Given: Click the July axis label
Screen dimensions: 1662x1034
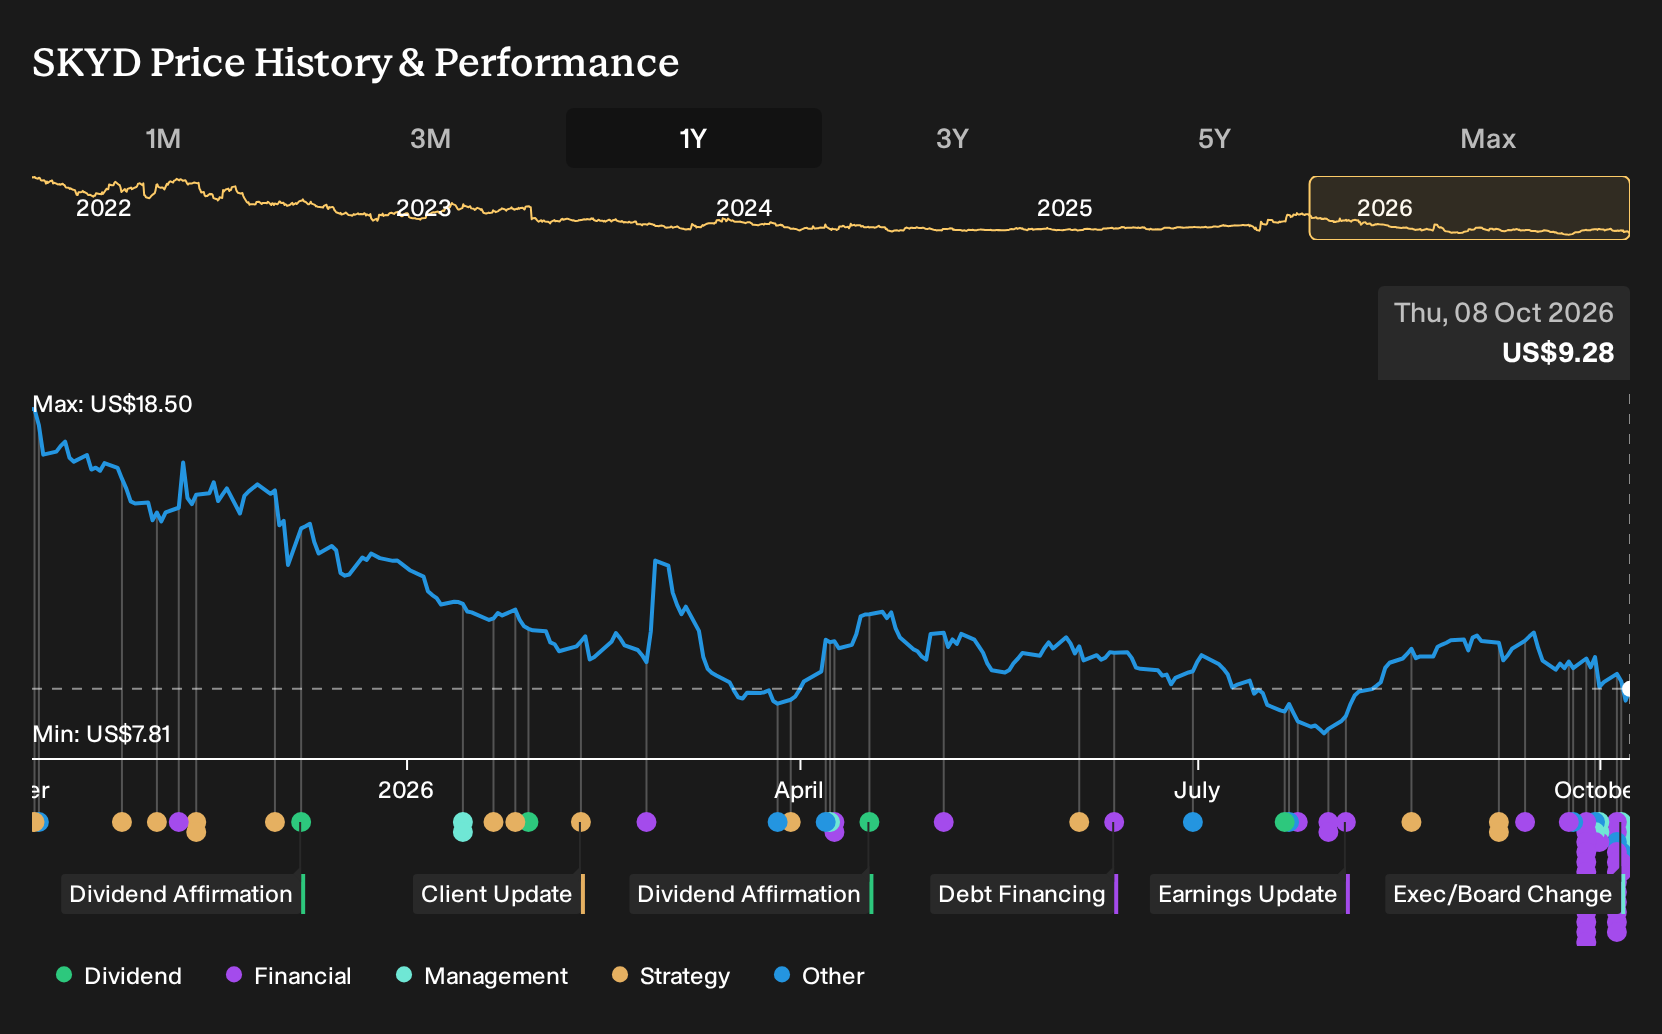Looking at the screenshot, I should 1197,790.
